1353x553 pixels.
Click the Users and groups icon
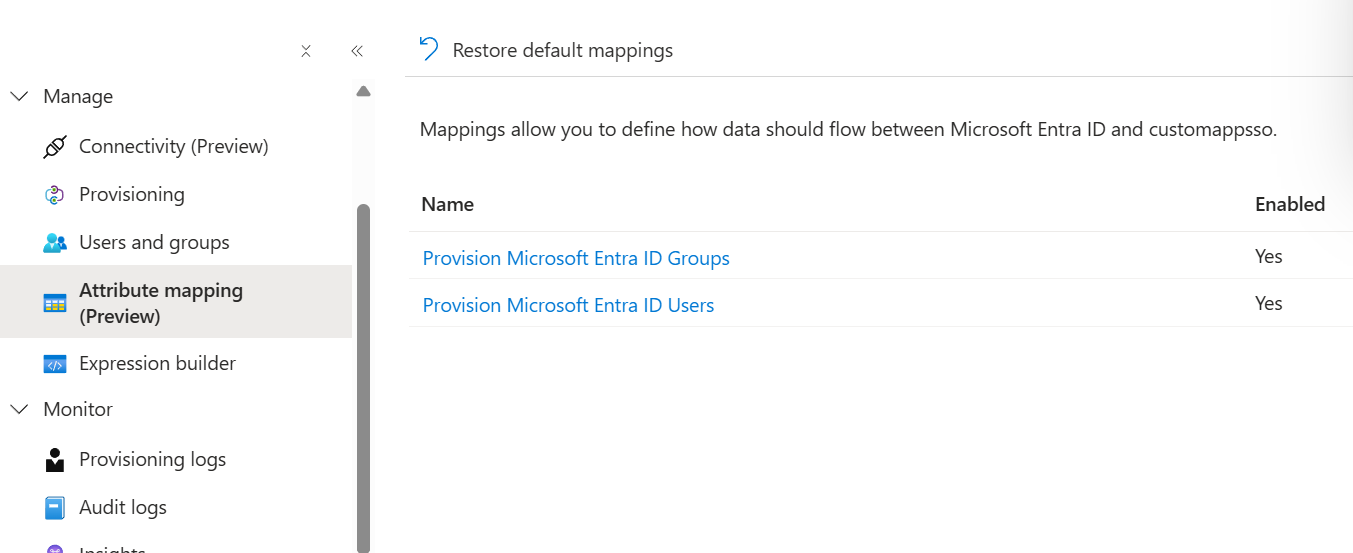55,243
